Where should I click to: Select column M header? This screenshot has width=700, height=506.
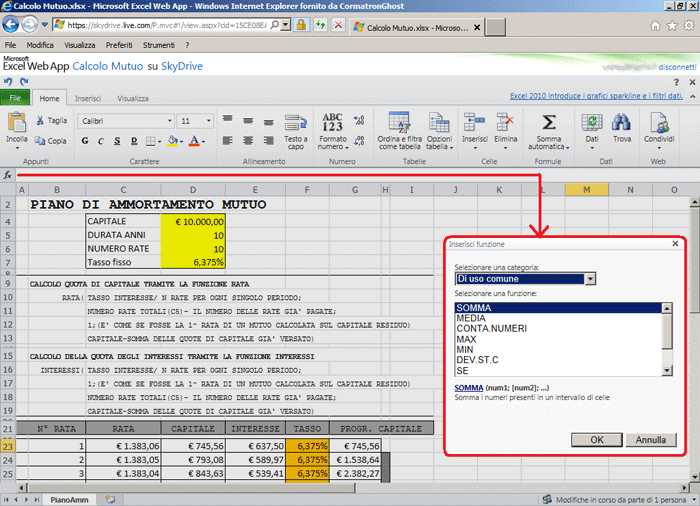point(587,190)
